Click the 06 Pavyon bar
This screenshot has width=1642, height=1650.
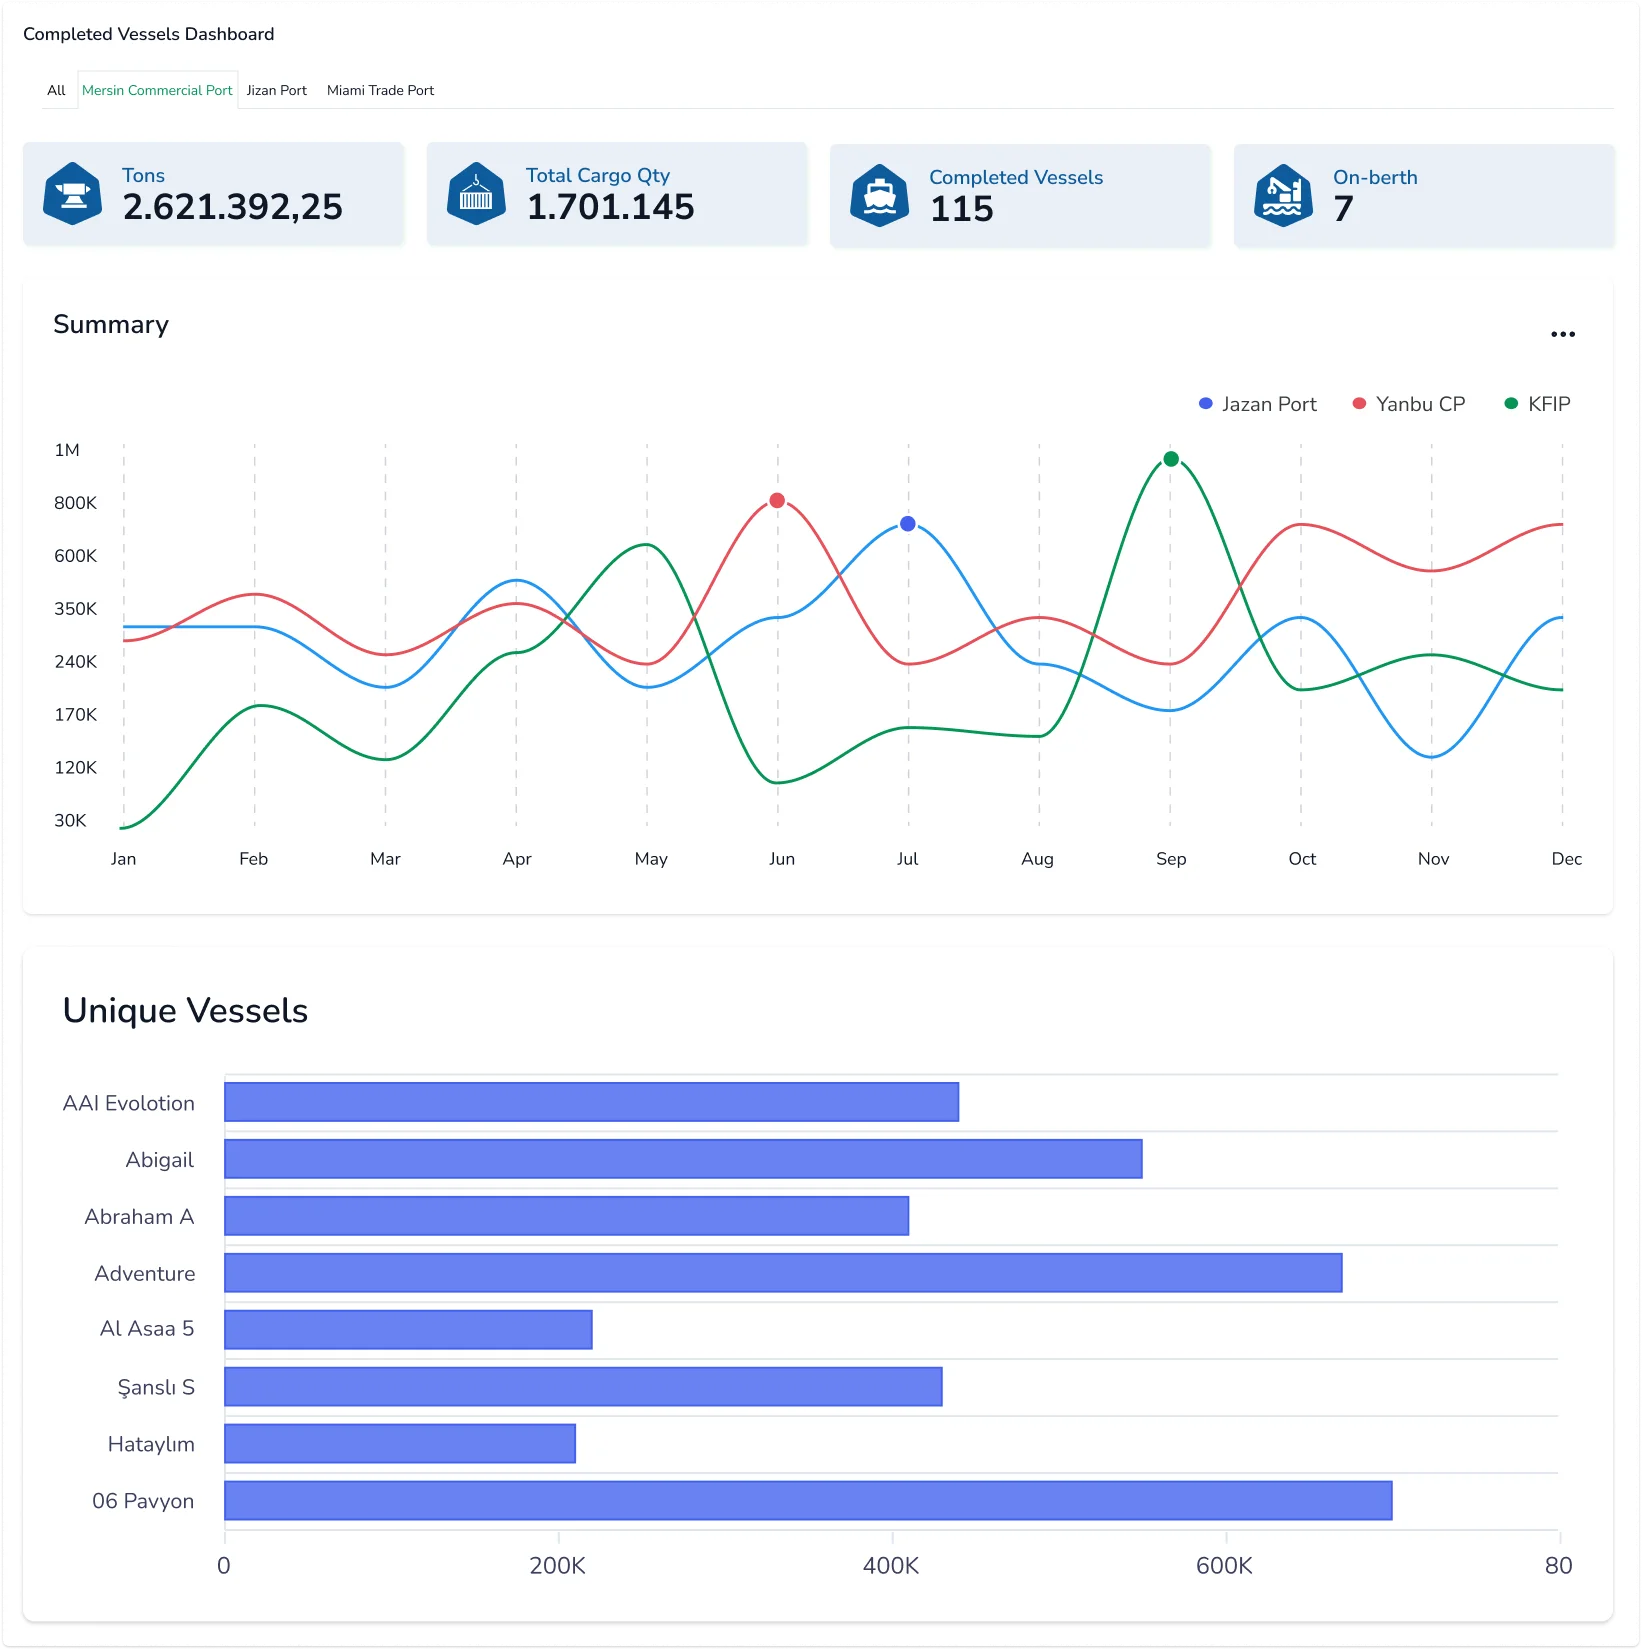click(807, 1501)
